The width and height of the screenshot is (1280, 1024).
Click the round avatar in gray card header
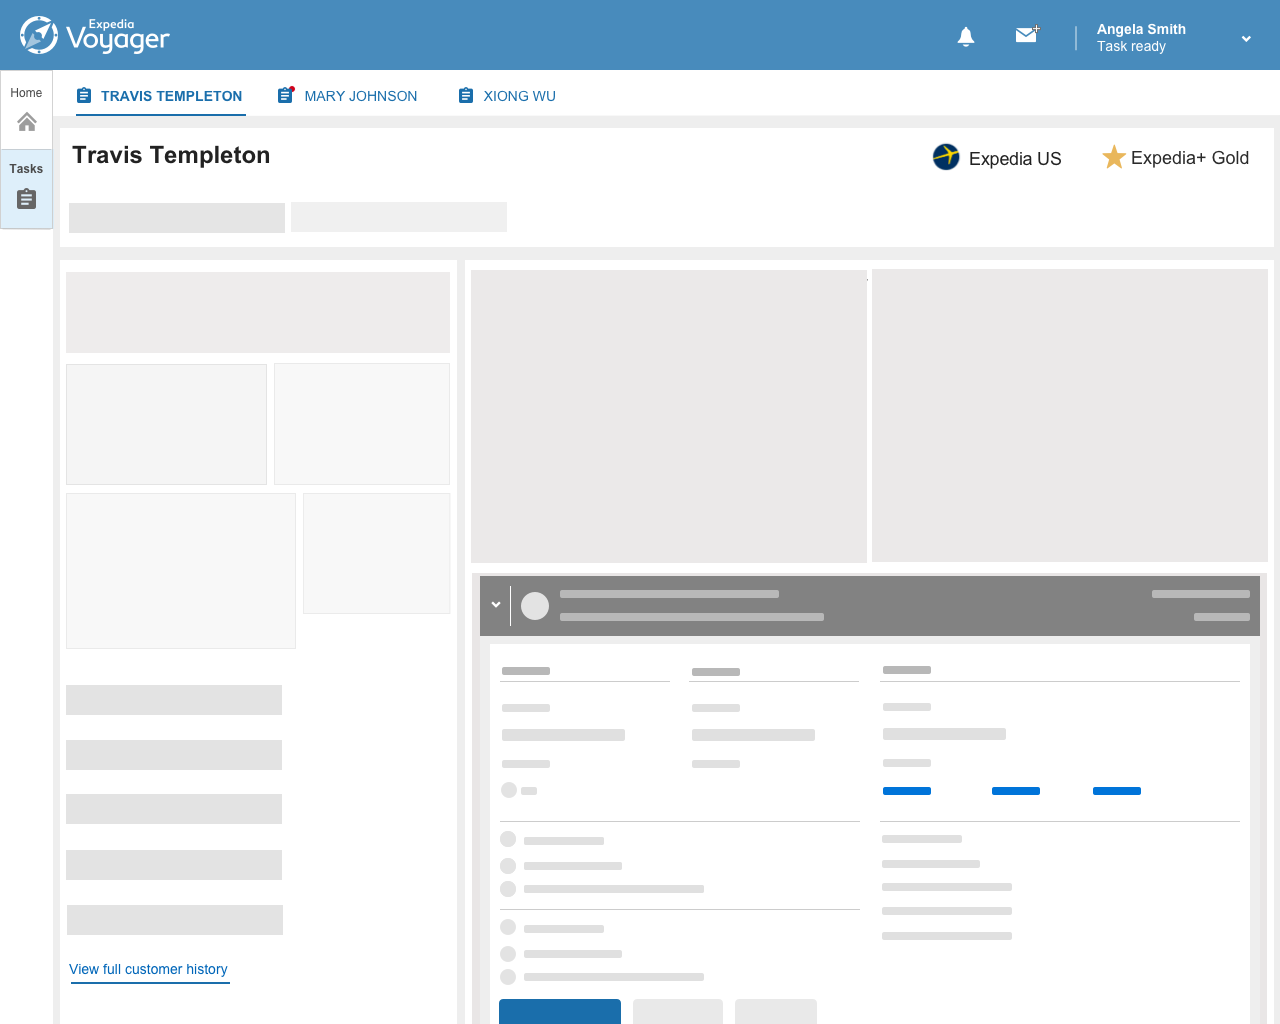[x=535, y=606]
